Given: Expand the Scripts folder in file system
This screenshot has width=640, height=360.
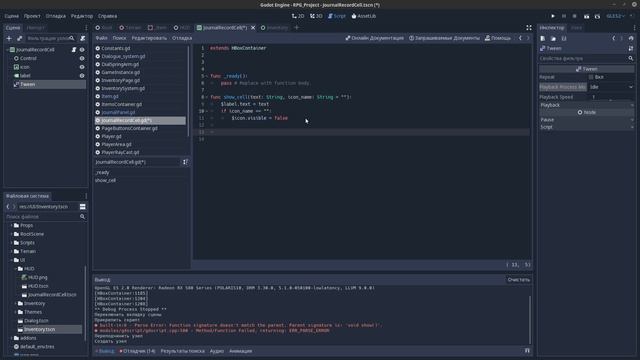Looking at the screenshot, I should 11,242.
